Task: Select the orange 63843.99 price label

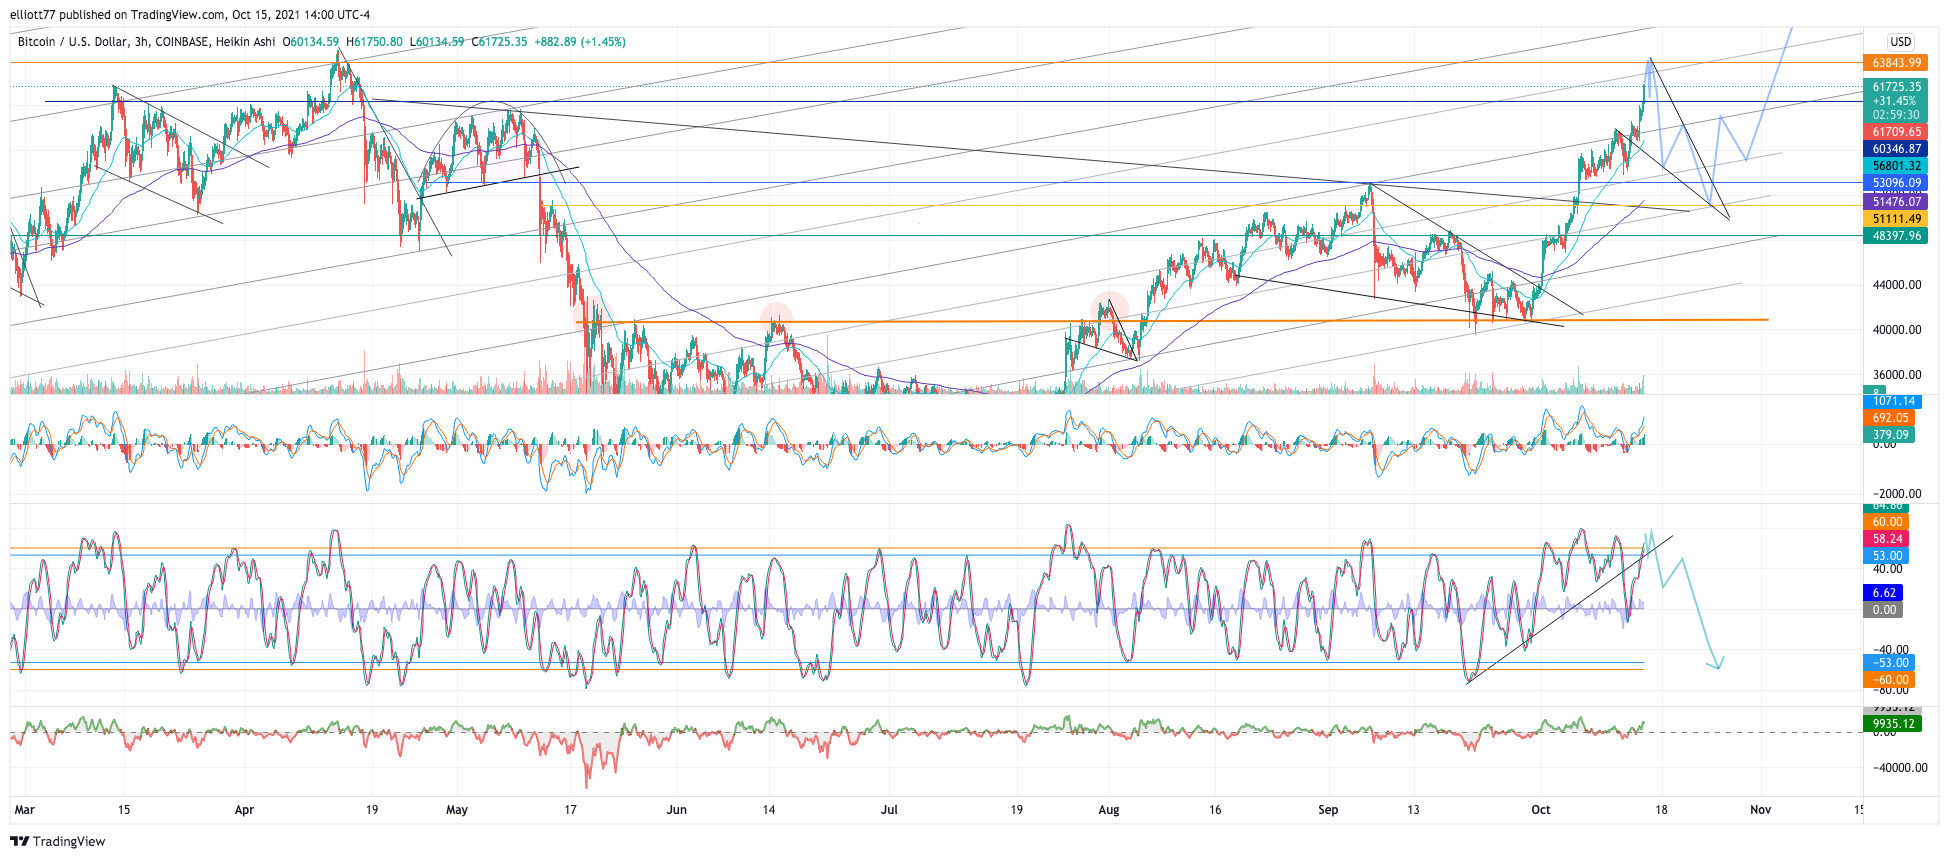Action: pos(1896,63)
